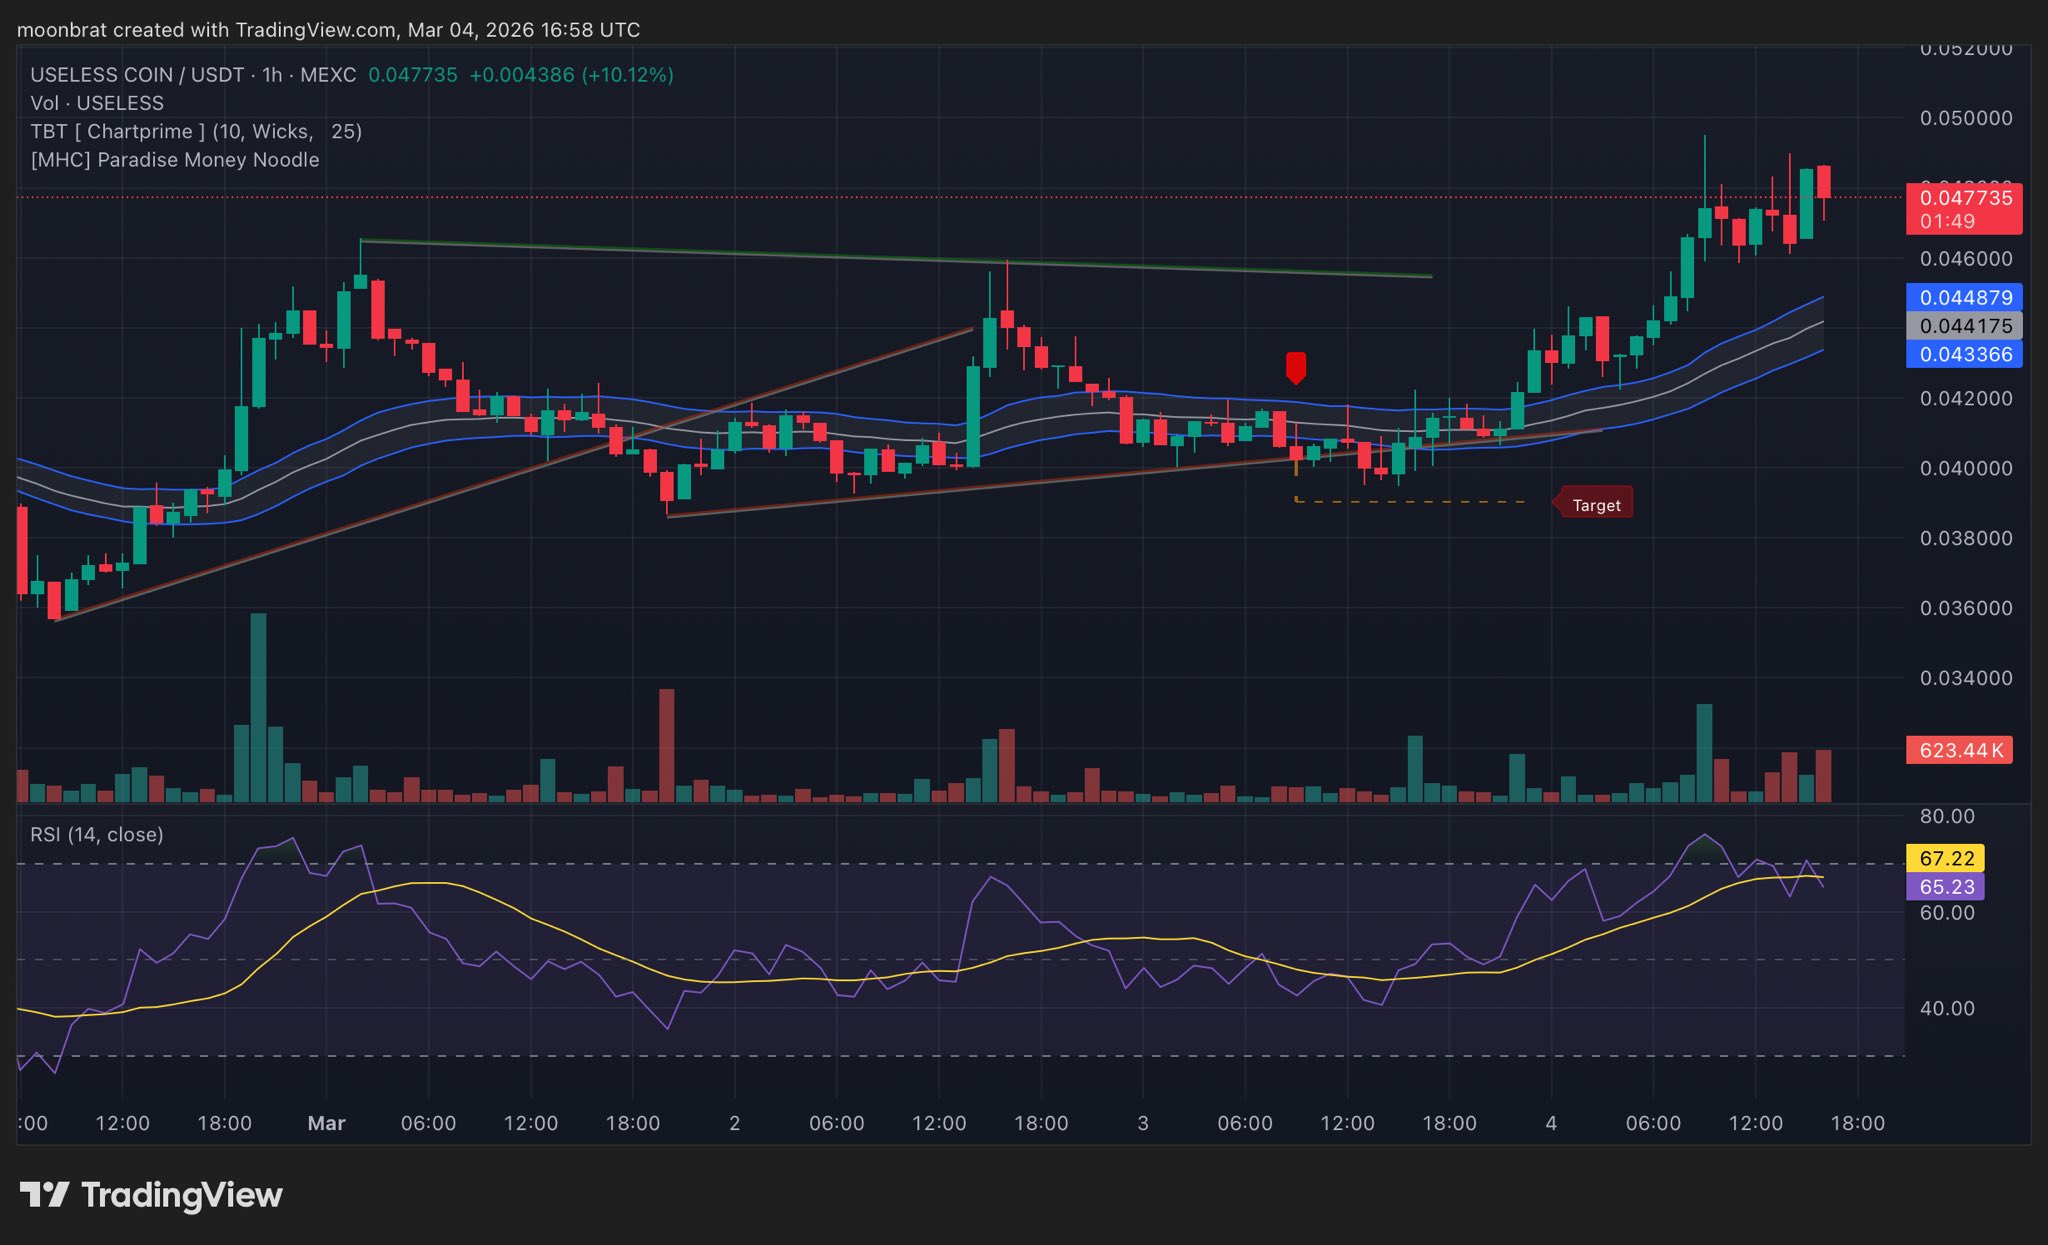Click the gray 0.044175 midline label
The height and width of the screenshot is (1245, 2048).
[x=1964, y=325]
